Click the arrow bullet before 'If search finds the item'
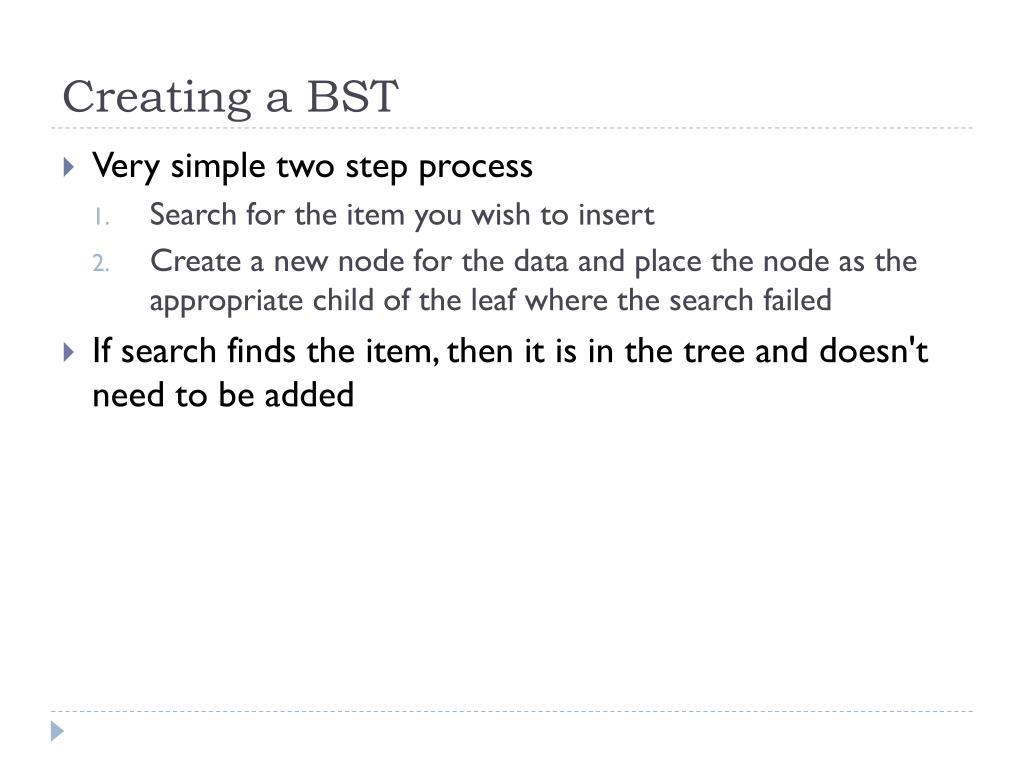This screenshot has width=1024, height=768. pos(69,353)
